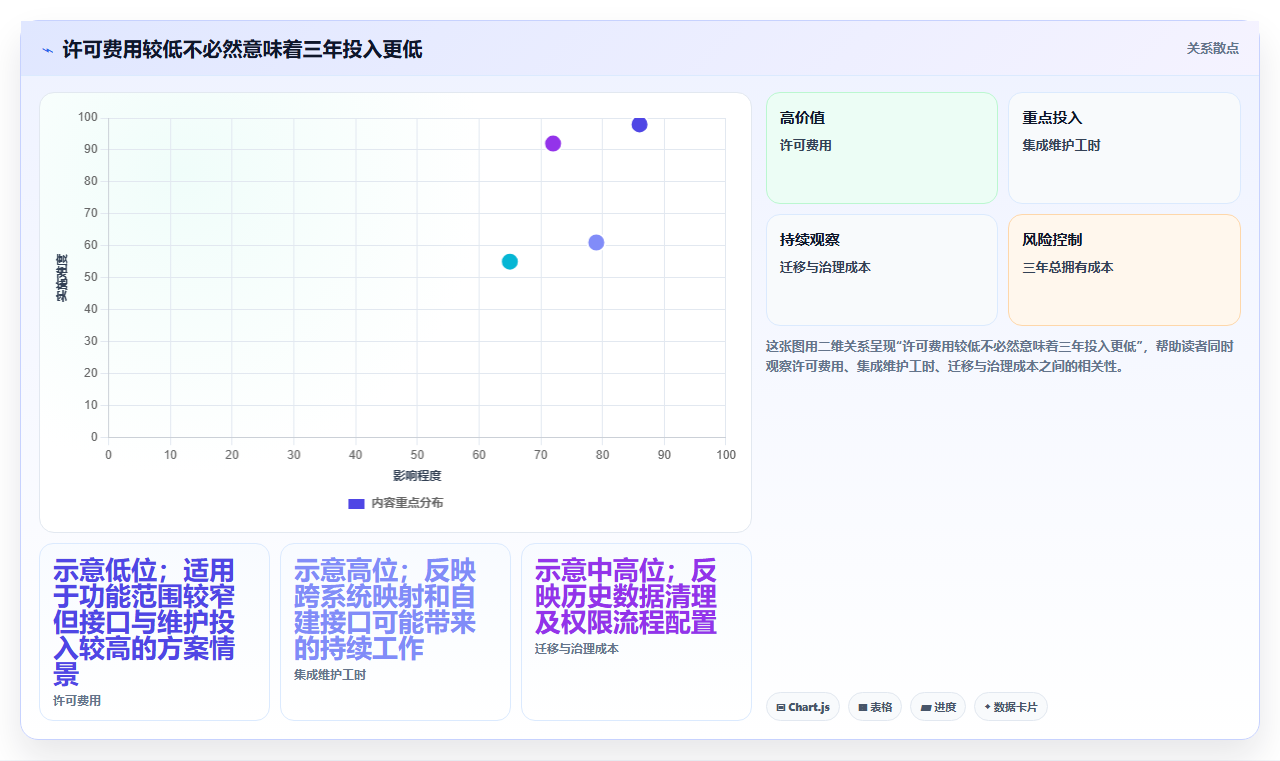Image resolution: width=1280 pixels, height=761 pixels.
Task: Click the sparkle icon in 数据卡片 chip
Action: click(988, 707)
